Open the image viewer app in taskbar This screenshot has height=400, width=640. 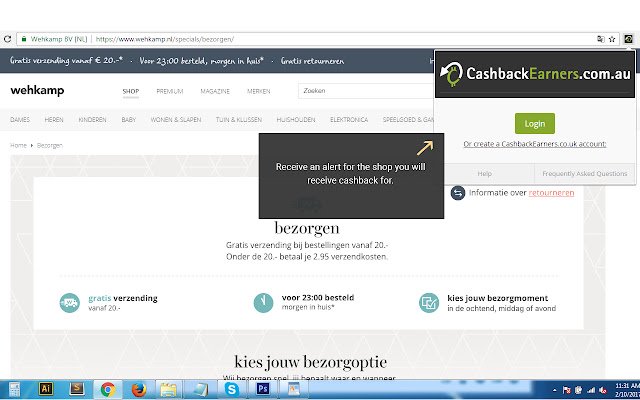[294, 389]
